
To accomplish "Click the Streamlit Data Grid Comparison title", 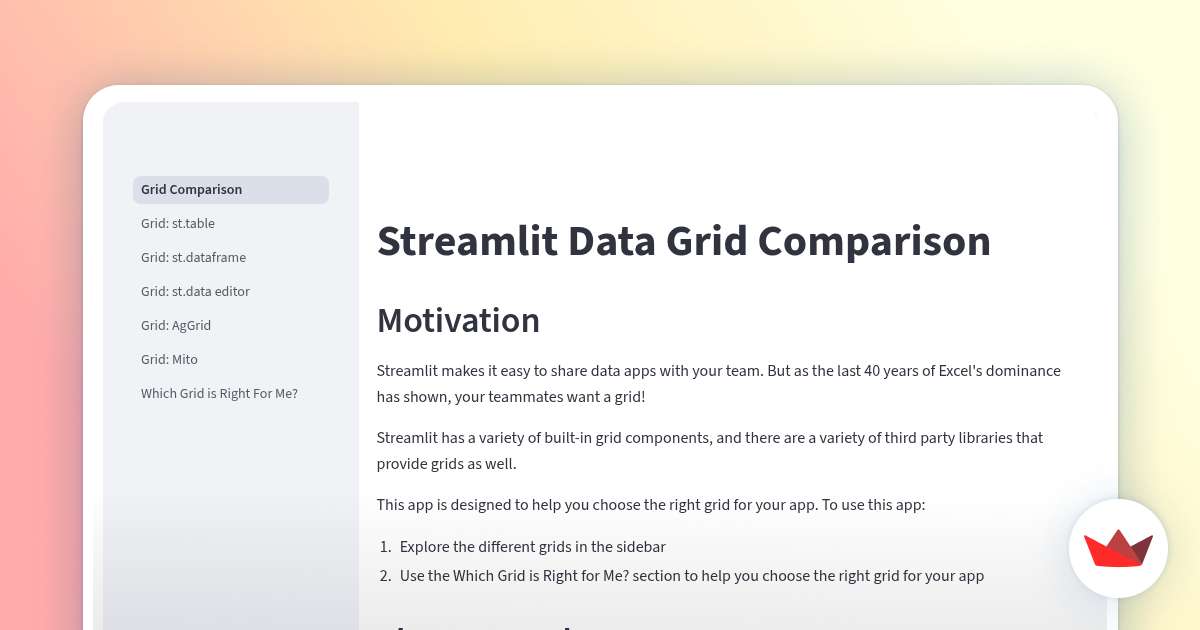I will click(x=683, y=241).
